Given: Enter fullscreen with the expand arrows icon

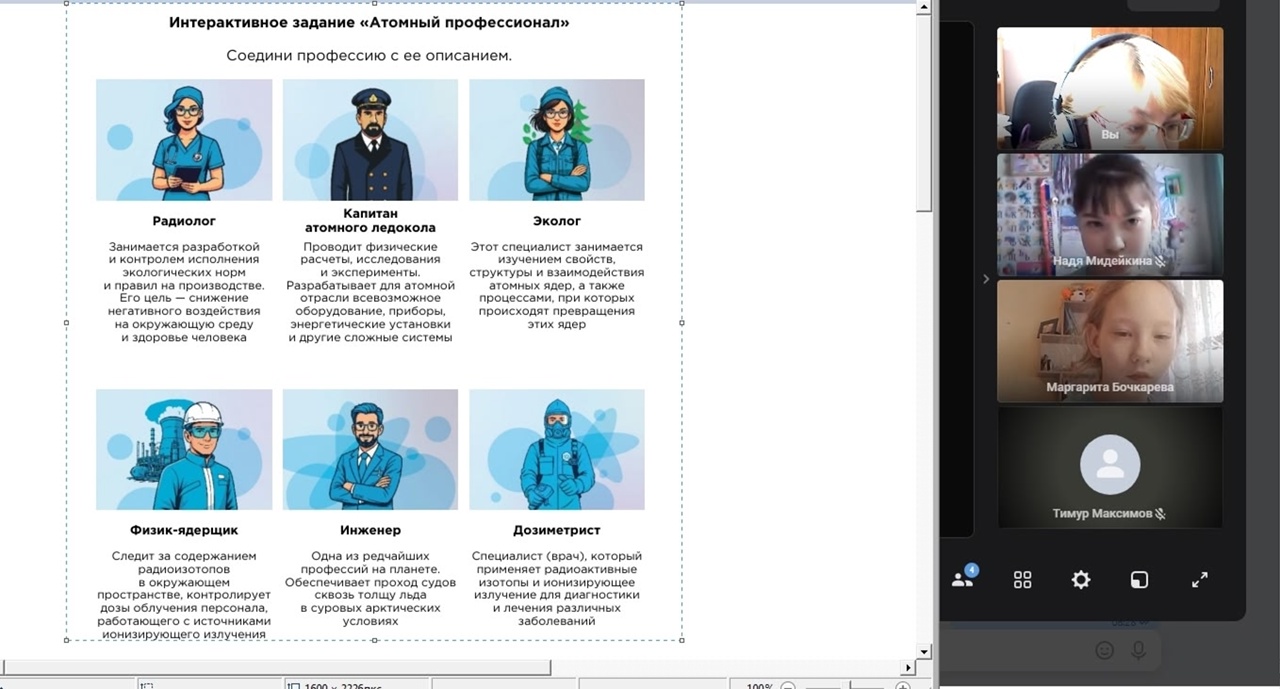Looking at the screenshot, I should coord(1200,579).
